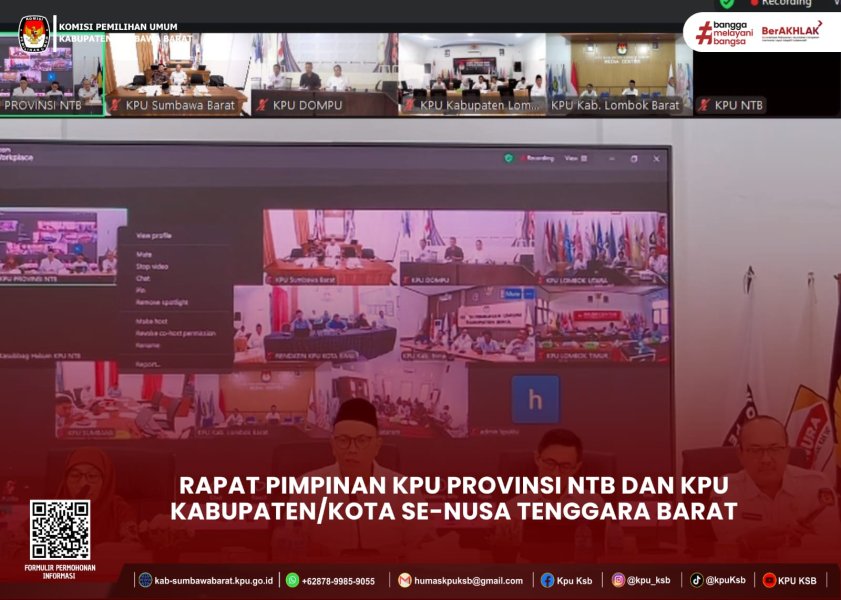Open the View layout dropdown in the meeting window

[x=572, y=158]
